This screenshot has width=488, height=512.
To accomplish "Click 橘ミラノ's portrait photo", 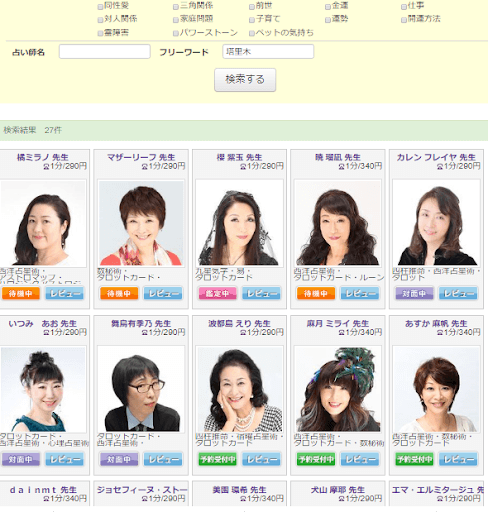I will coord(43,223).
